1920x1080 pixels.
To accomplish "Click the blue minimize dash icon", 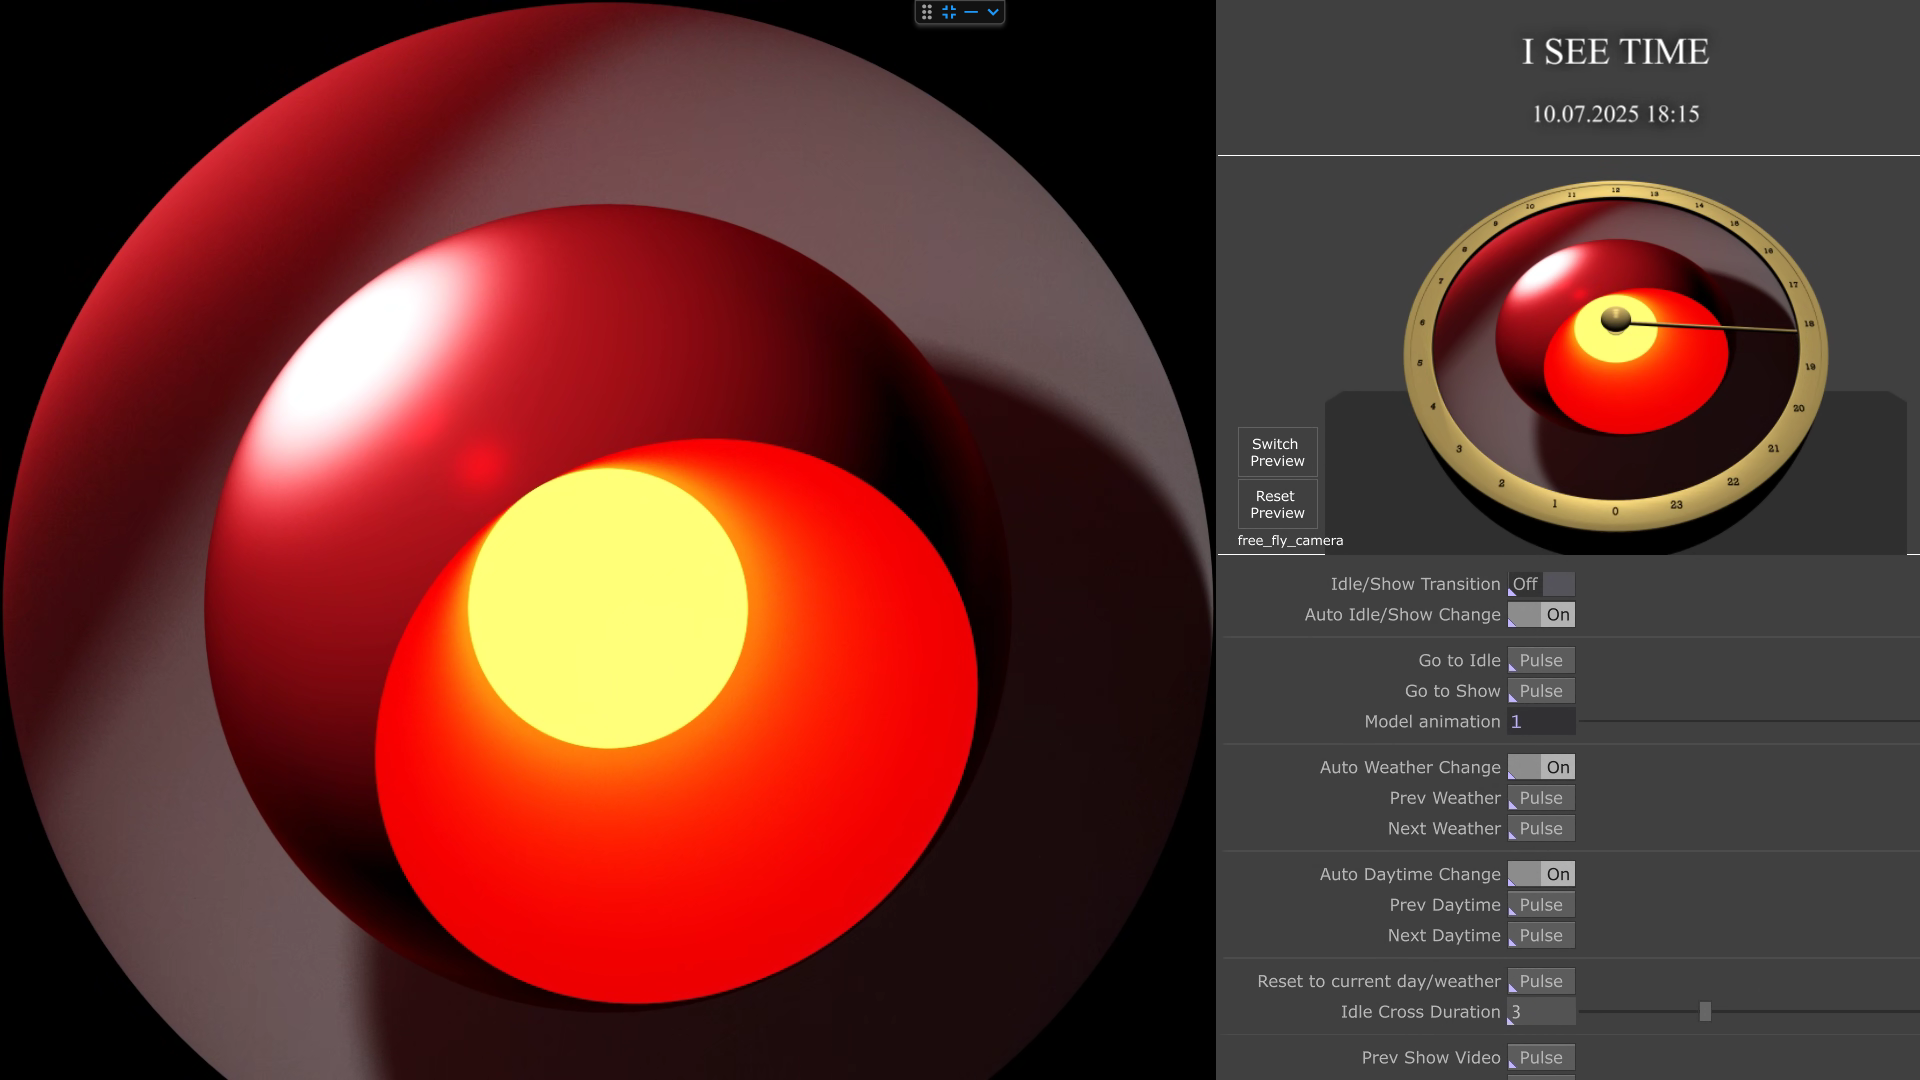I will 971,12.
